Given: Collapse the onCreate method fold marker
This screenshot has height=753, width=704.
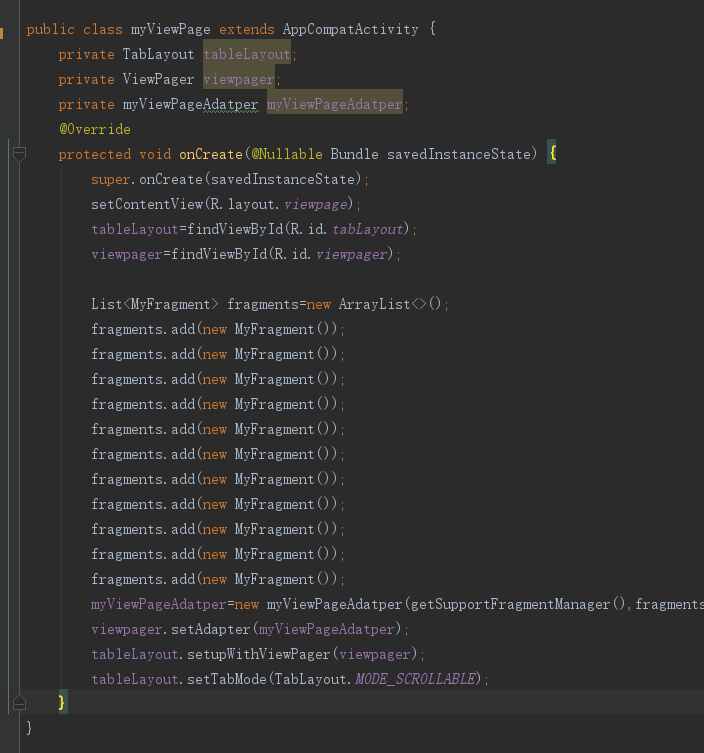Looking at the screenshot, I should click(x=18, y=154).
